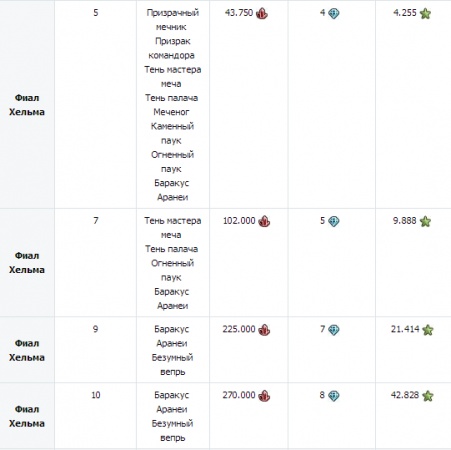
Task: Click the red crystal icon next to 102.000
Action: 264,221
